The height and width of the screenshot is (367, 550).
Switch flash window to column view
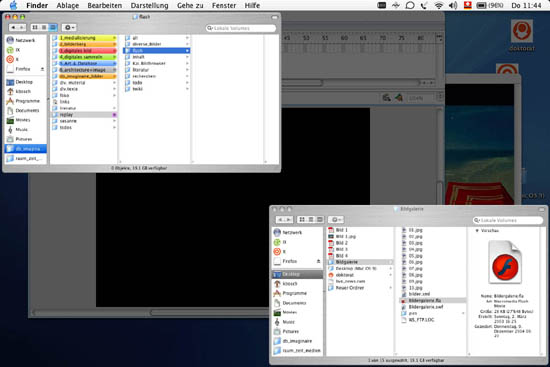click(53, 27)
